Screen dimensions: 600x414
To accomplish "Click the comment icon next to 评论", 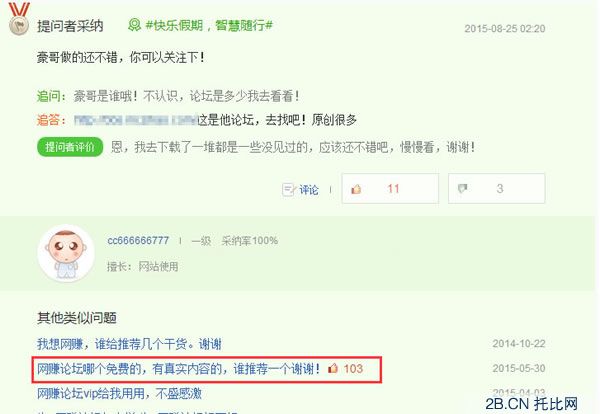I will 288,189.
